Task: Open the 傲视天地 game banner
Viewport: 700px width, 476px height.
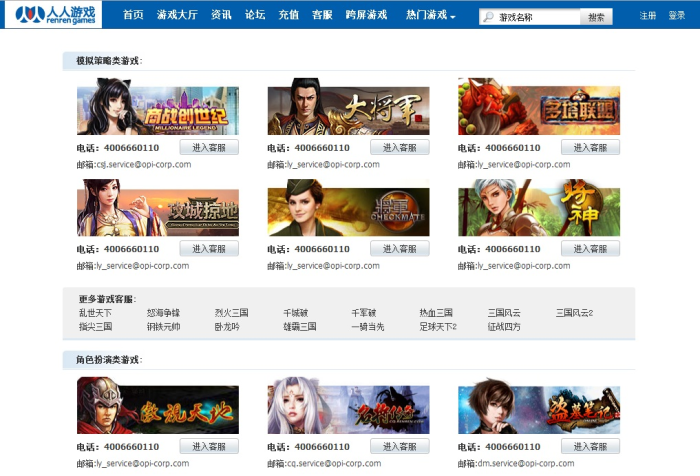Action: (158, 405)
